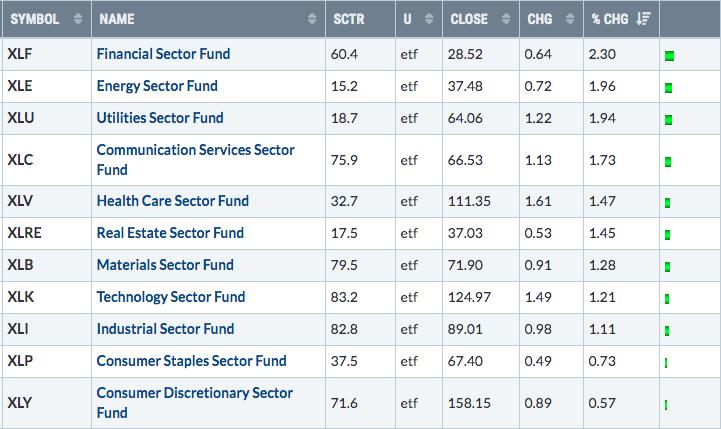Sort table by SYMBOL column arrows
The width and height of the screenshot is (721, 429).
(78, 18)
